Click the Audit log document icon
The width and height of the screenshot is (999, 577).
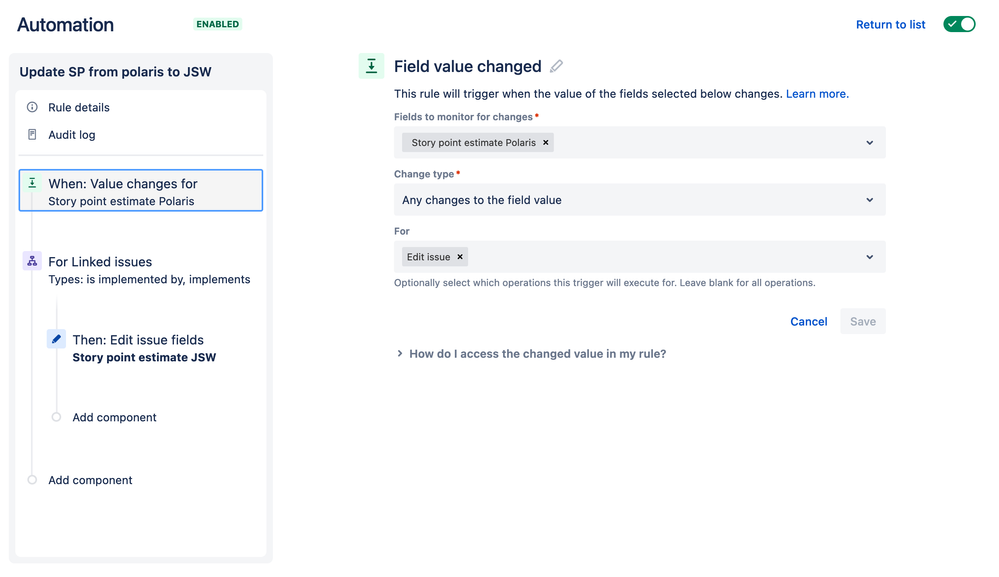click(32, 134)
